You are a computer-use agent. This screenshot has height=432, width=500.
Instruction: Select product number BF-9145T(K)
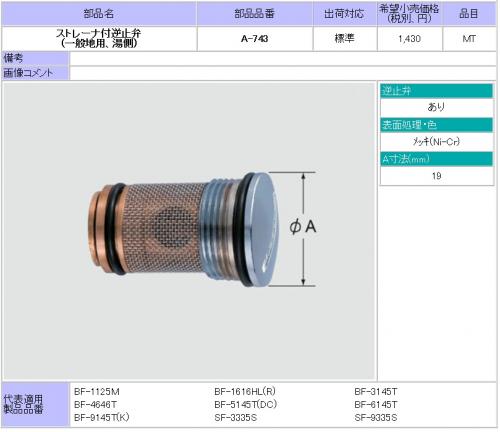coord(102,417)
